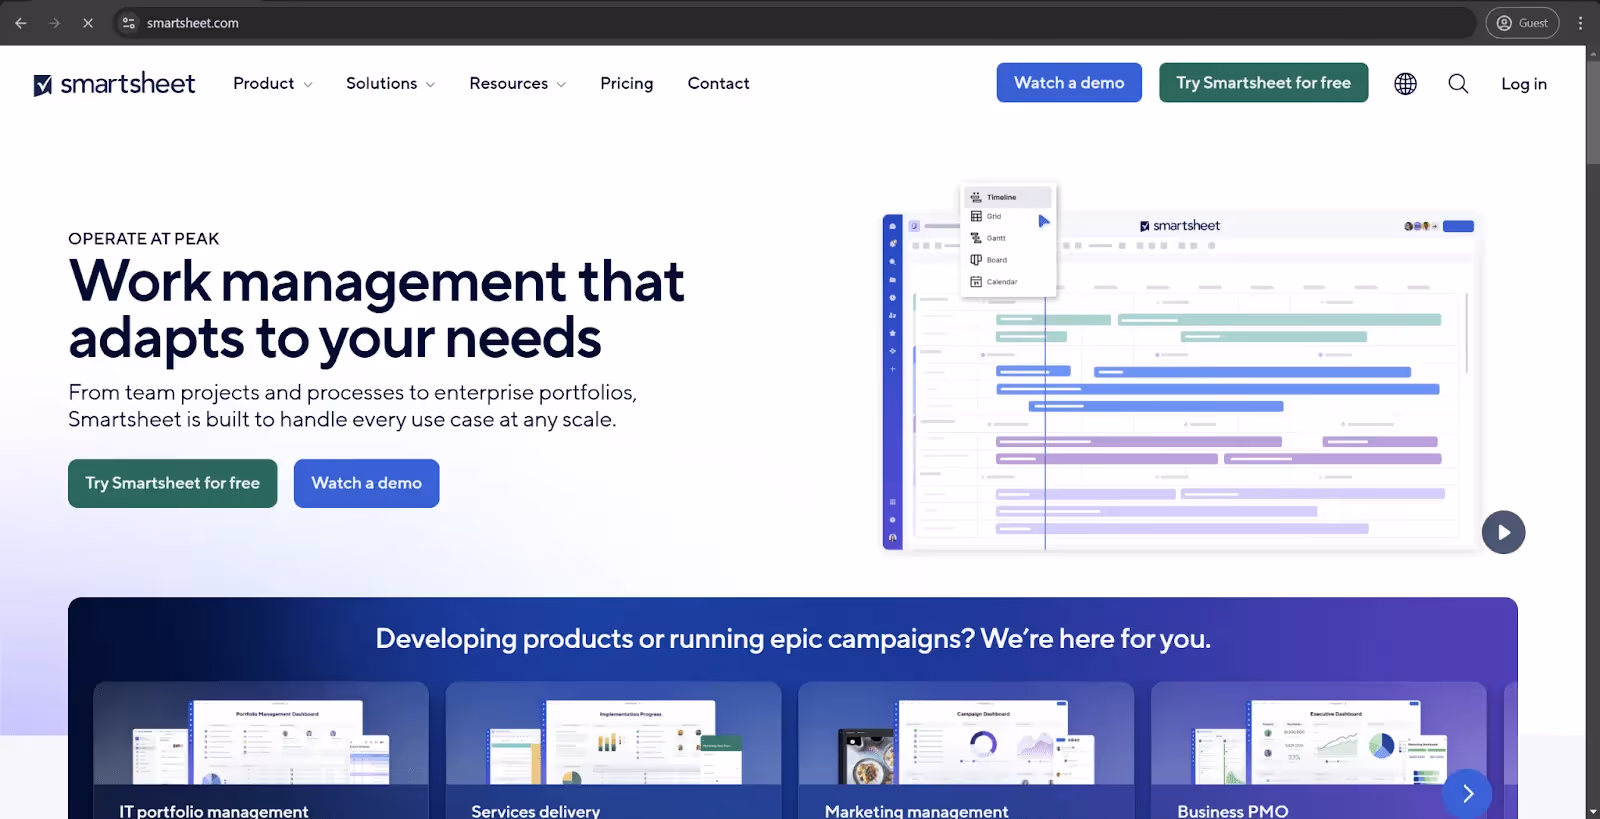Open the Guest profile button

(1522, 23)
